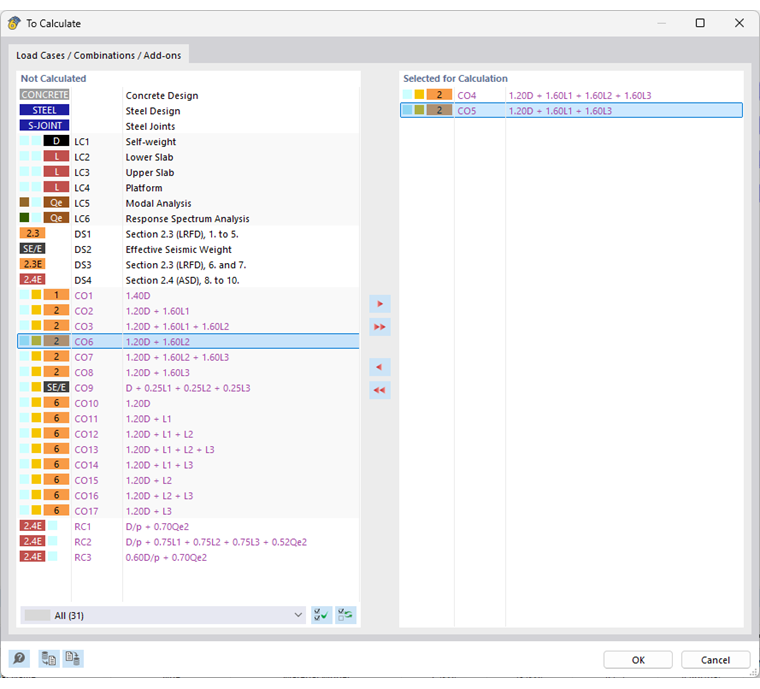Click the Qe badge of LC6

click(56, 219)
